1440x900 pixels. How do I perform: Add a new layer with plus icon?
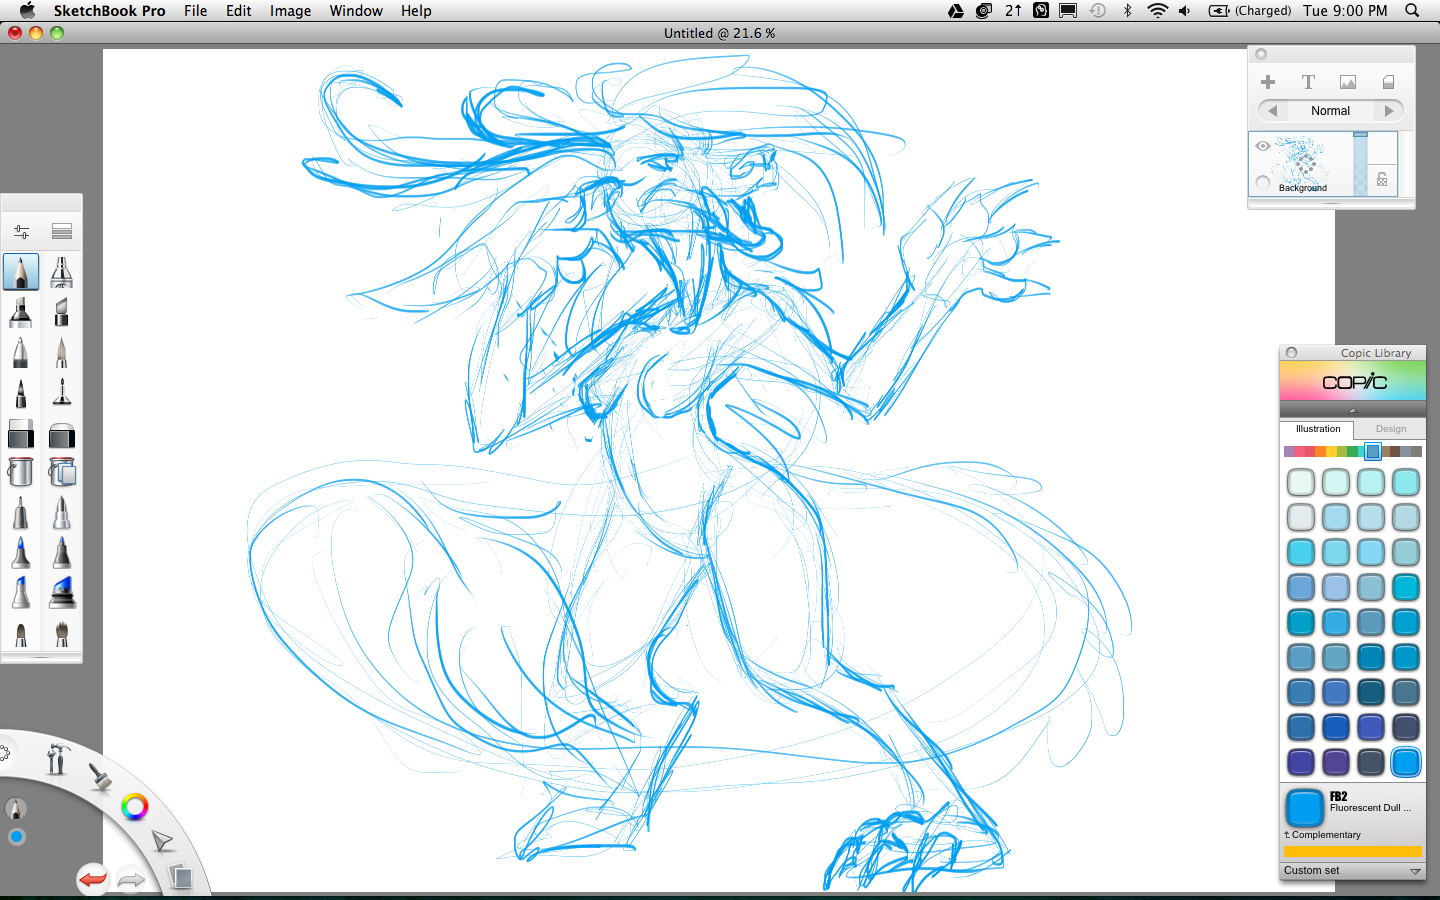tap(1268, 82)
